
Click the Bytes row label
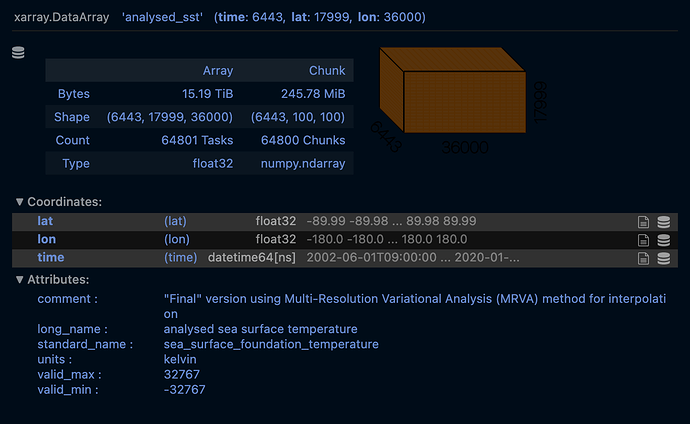click(73, 94)
